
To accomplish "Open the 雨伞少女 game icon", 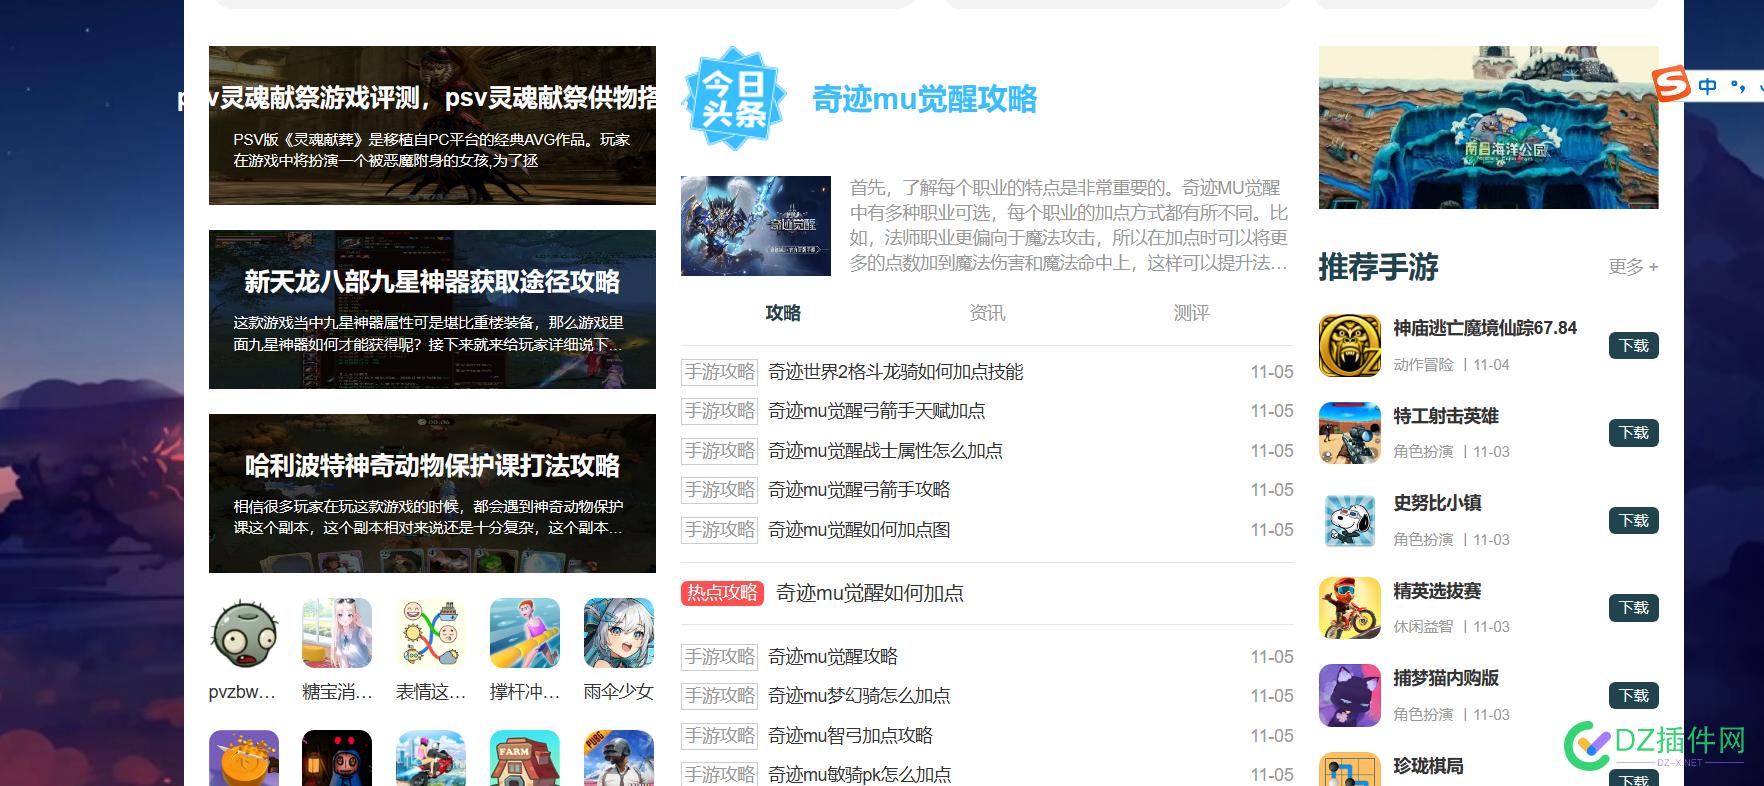I will click(x=619, y=633).
